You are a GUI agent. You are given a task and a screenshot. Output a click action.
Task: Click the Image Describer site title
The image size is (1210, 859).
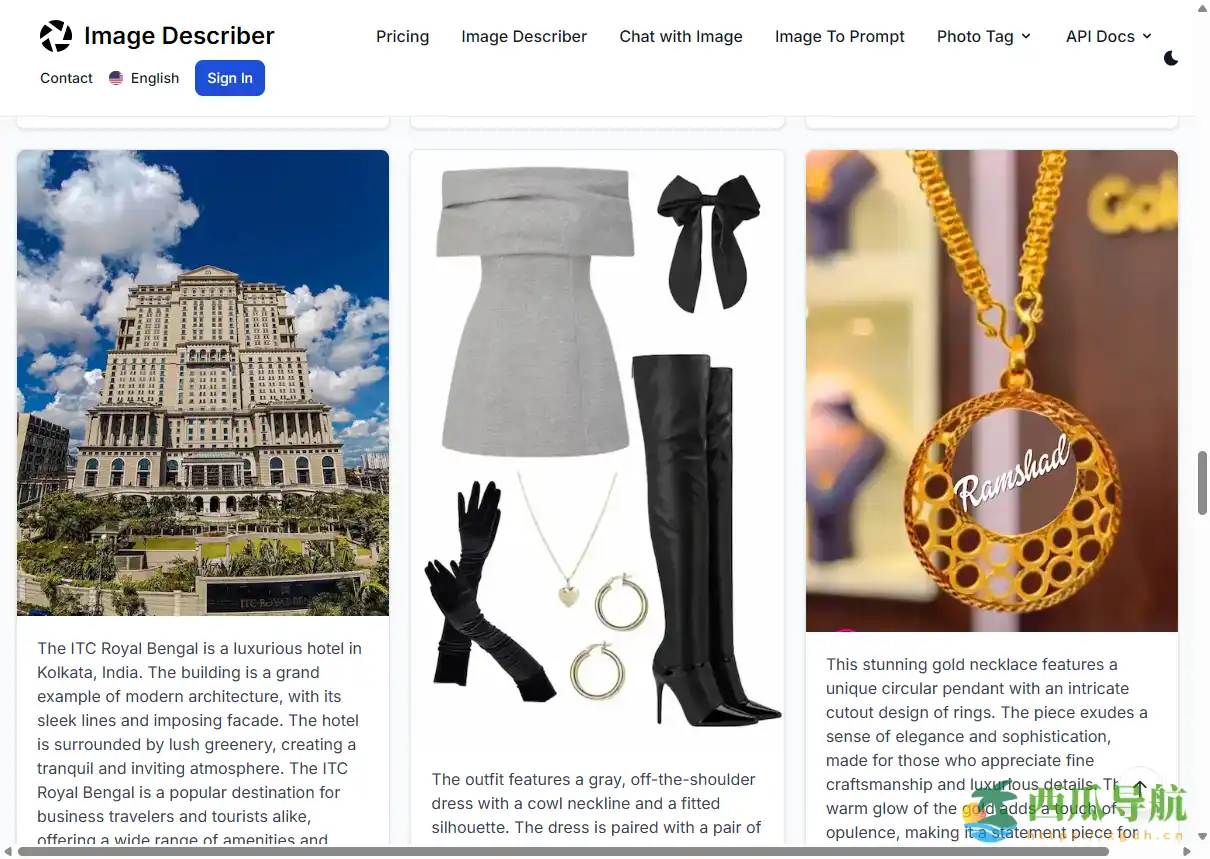[179, 36]
